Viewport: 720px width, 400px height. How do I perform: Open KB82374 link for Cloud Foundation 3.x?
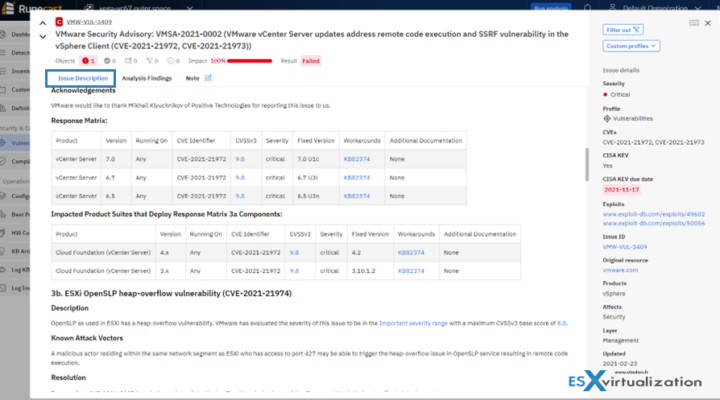click(411, 271)
